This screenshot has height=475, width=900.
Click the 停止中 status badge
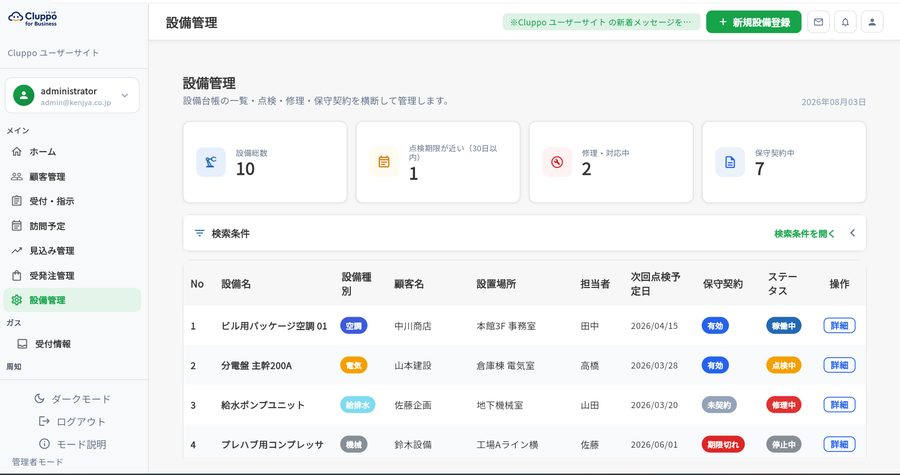[783, 445]
